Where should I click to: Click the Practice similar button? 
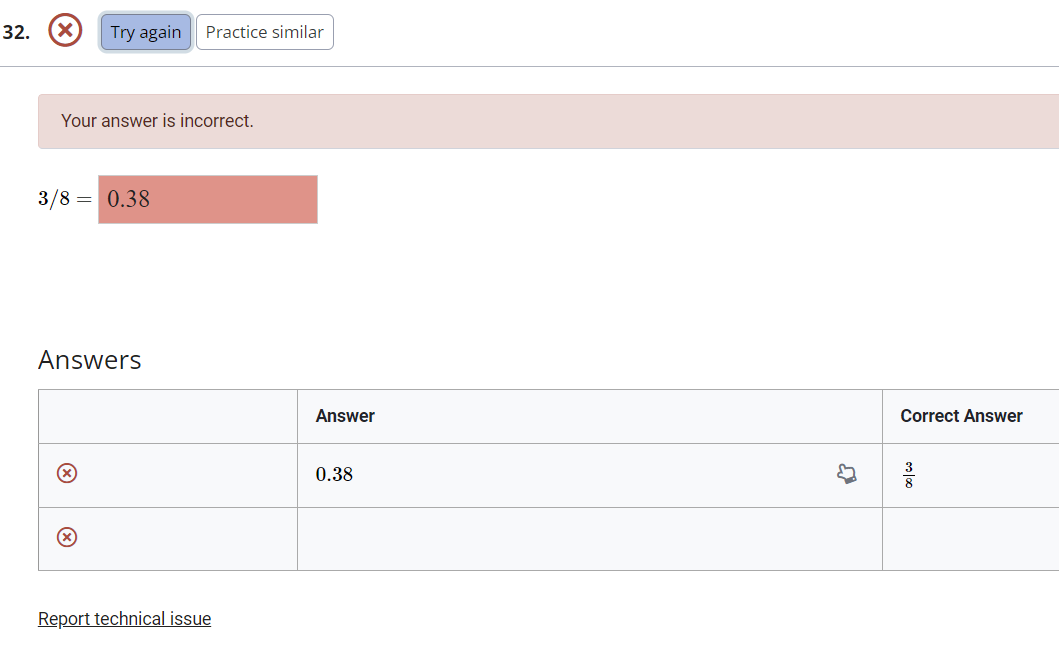click(265, 32)
